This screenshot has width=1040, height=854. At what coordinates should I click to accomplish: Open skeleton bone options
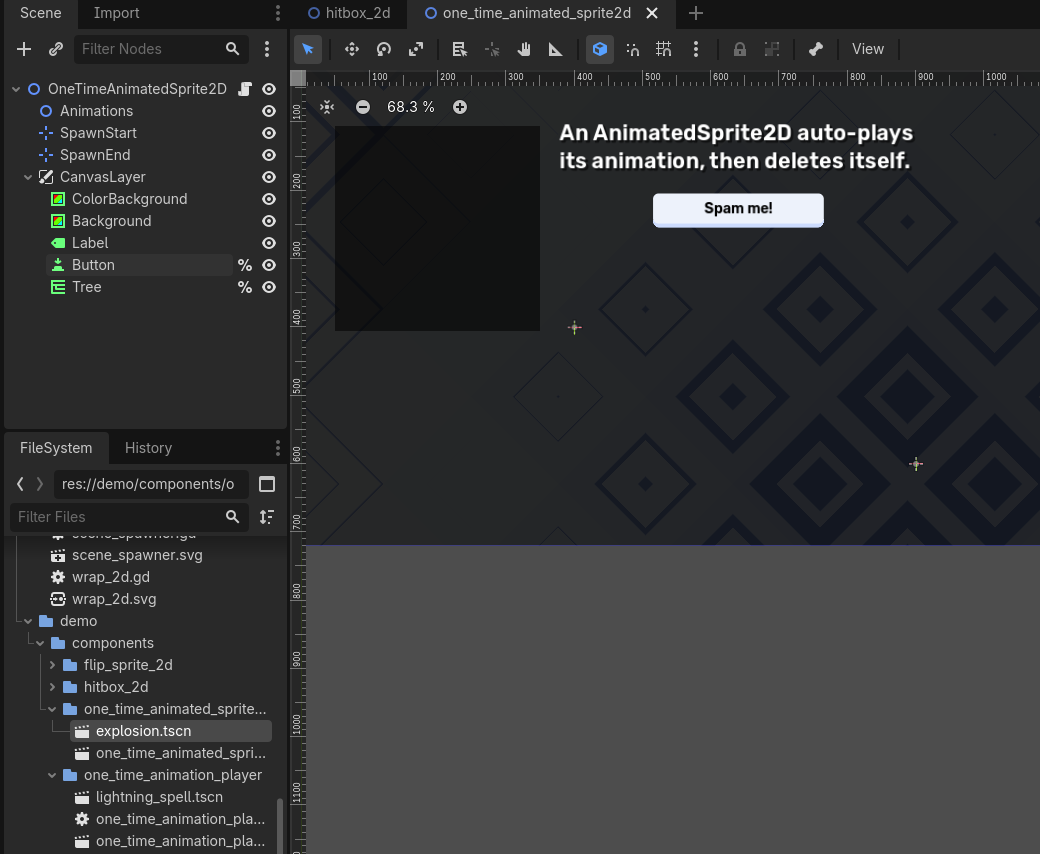pyautogui.click(x=816, y=49)
